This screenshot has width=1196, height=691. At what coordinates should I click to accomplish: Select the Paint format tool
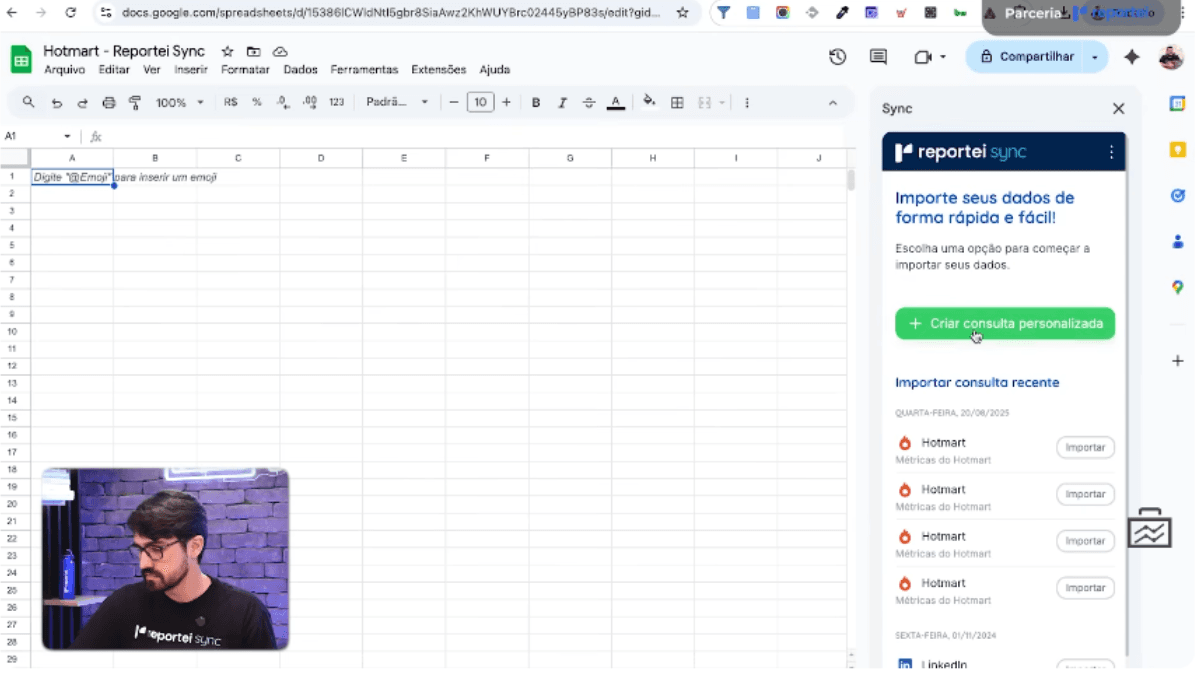pos(135,102)
